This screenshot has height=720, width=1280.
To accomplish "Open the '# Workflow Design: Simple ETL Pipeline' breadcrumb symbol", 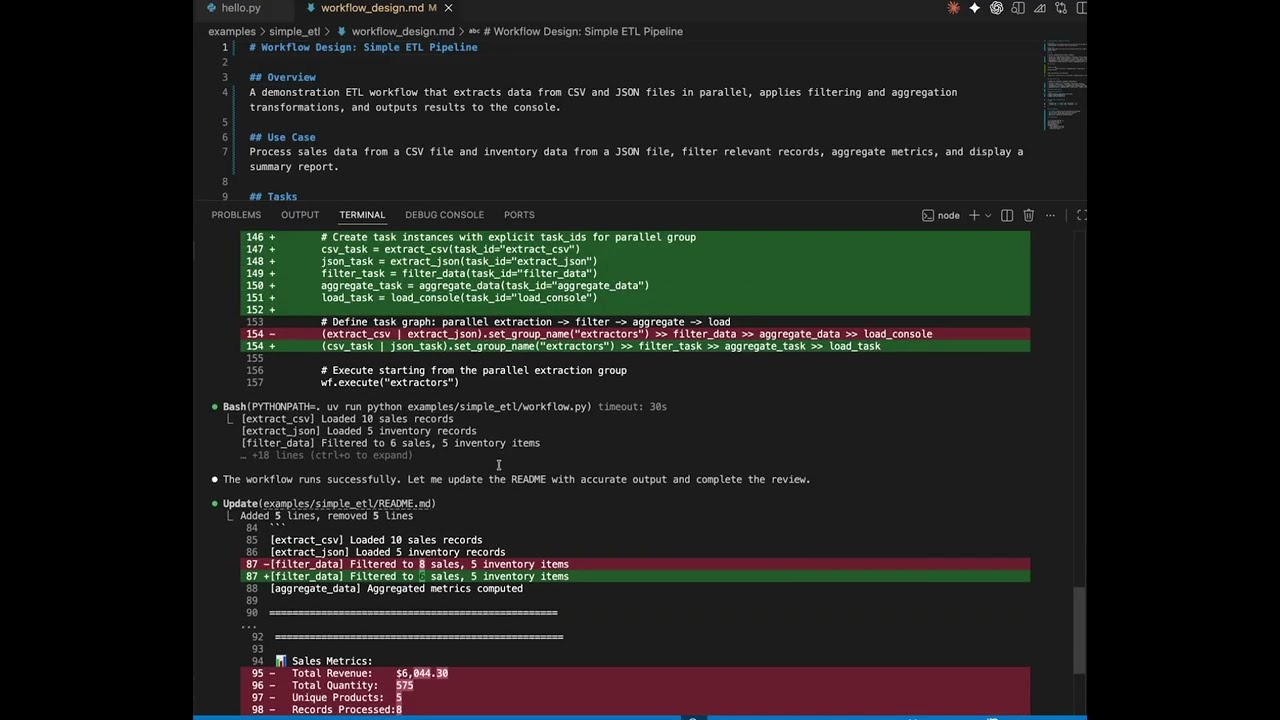I will pos(588,32).
